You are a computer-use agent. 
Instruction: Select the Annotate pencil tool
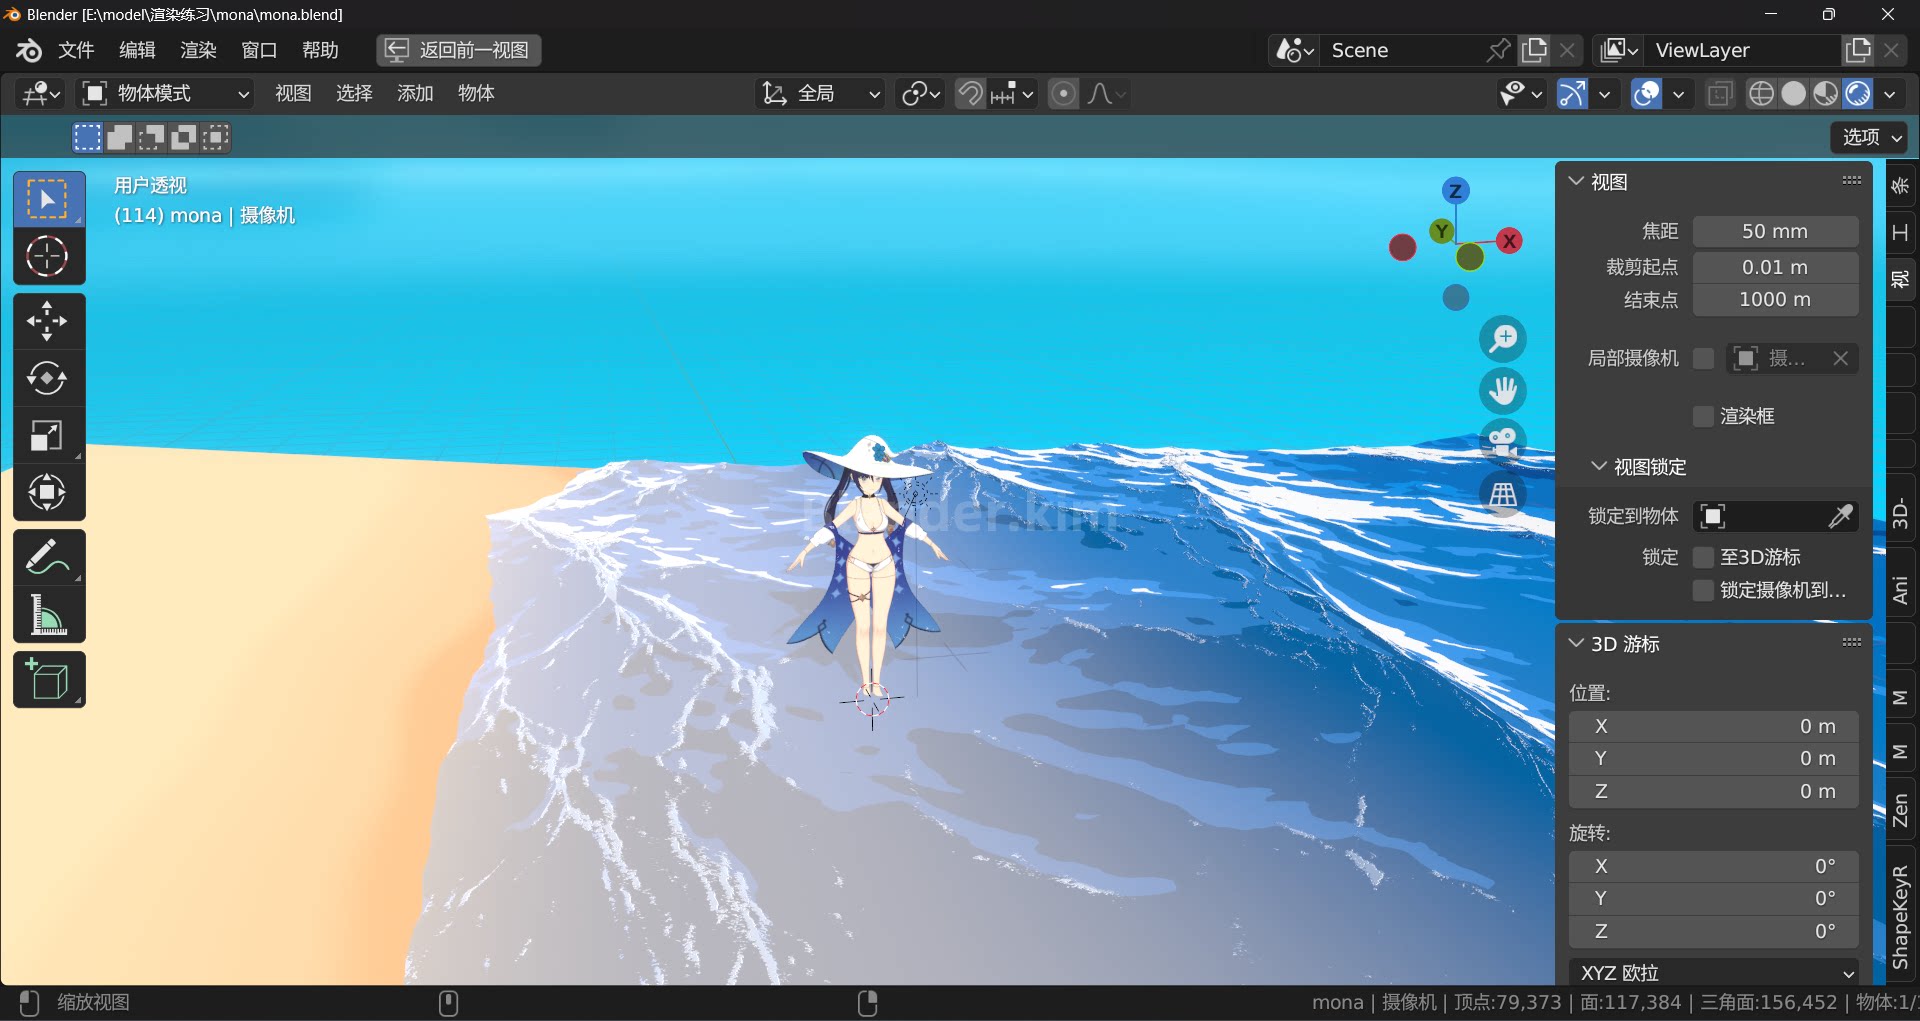point(48,557)
